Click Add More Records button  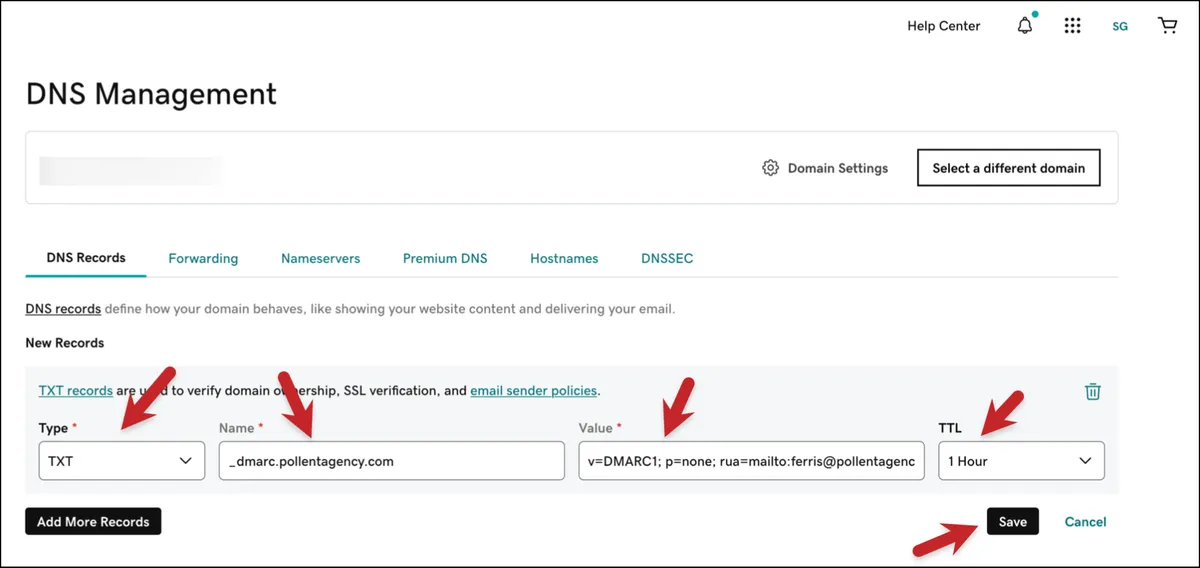[93, 521]
